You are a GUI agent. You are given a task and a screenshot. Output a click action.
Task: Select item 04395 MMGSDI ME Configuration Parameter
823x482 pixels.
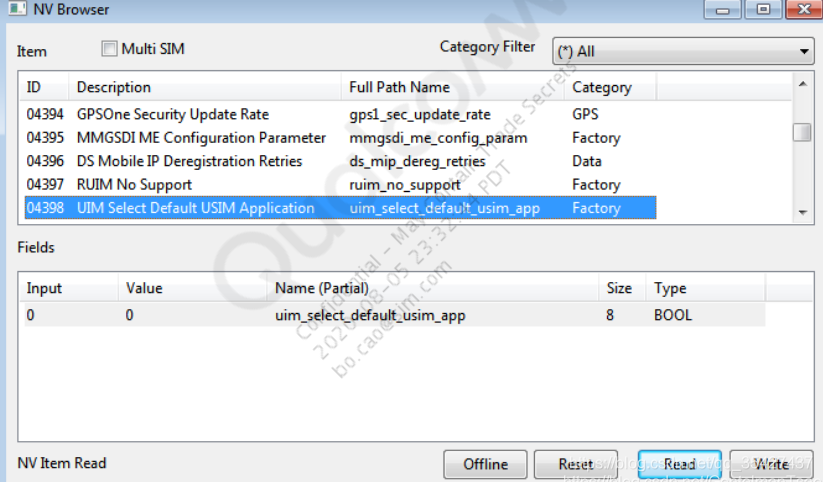pos(340,138)
